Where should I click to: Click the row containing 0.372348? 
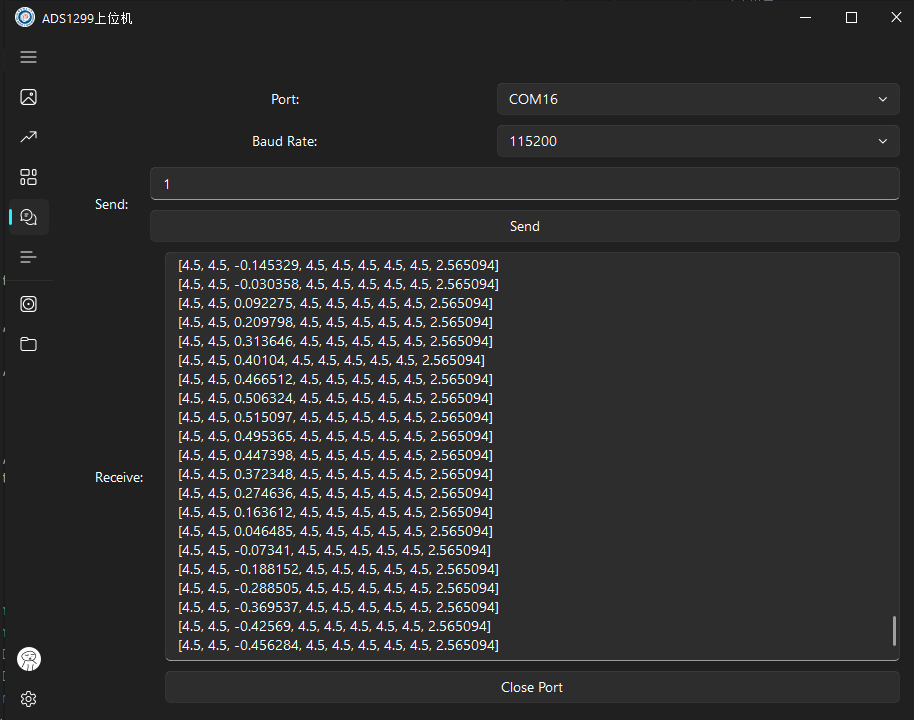[x=335, y=474]
